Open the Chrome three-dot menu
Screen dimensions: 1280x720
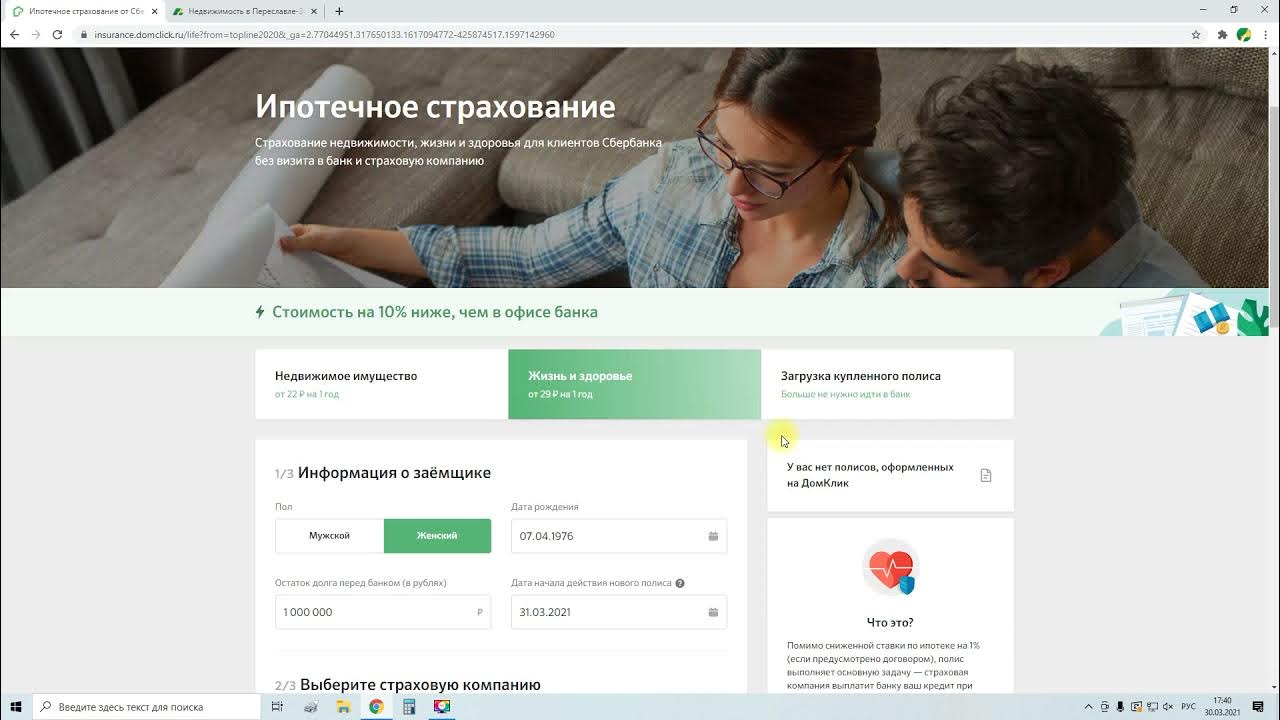(1266, 34)
